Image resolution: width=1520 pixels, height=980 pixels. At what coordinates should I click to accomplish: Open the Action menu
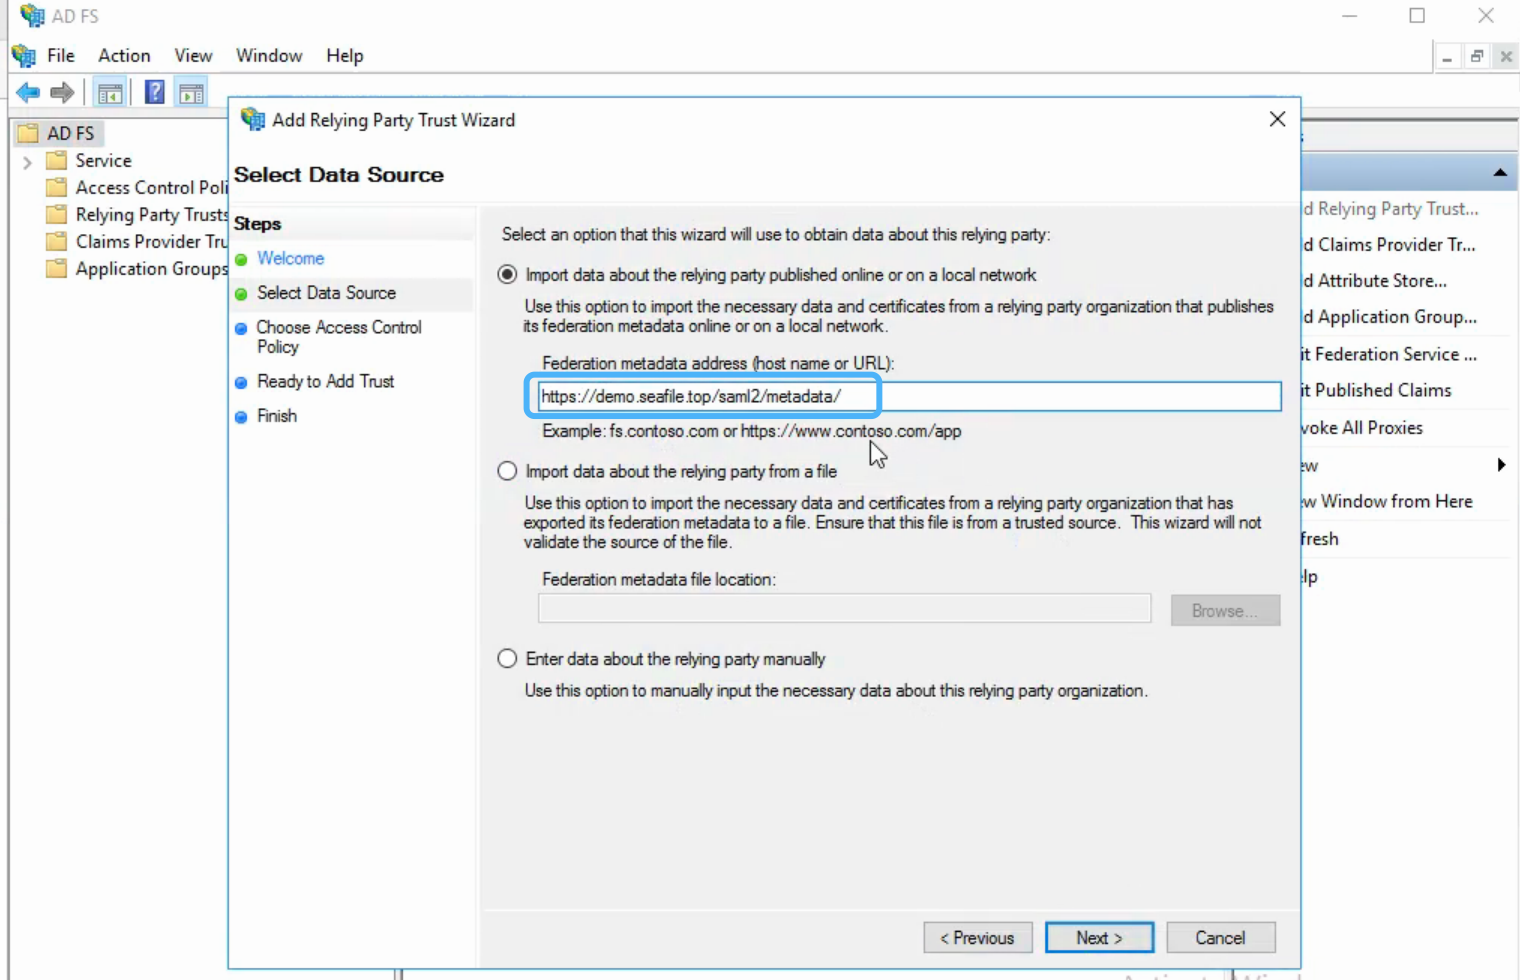pyautogui.click(x=123, y=55)
